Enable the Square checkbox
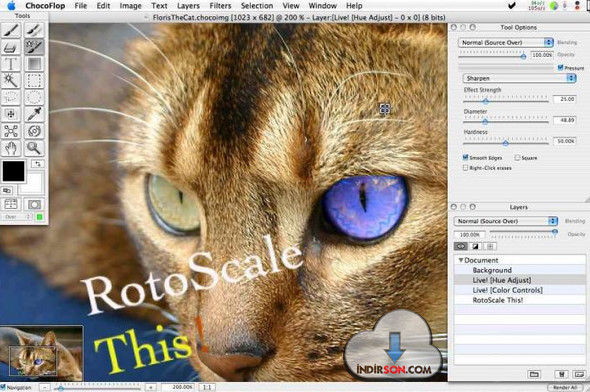This screenshot has height=392, width=590. (x=517, y=158)
